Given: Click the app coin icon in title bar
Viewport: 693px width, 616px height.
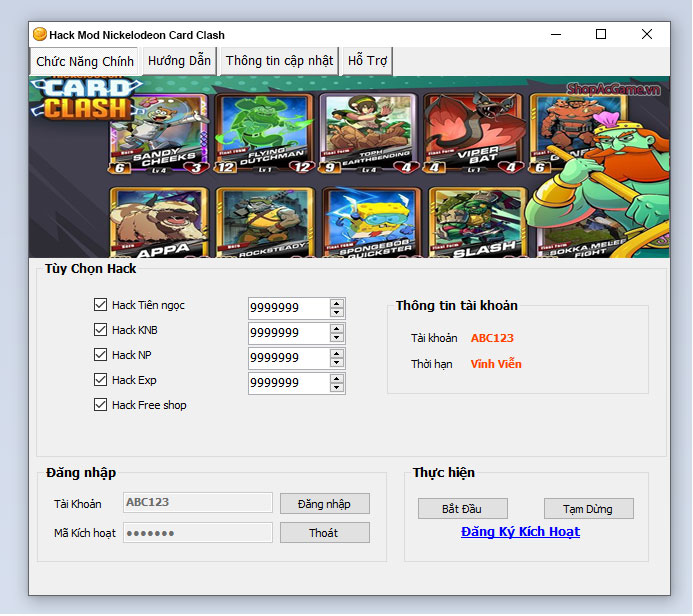Looking at the screenshot, I should pyautogui.click(x=40, y=34).
